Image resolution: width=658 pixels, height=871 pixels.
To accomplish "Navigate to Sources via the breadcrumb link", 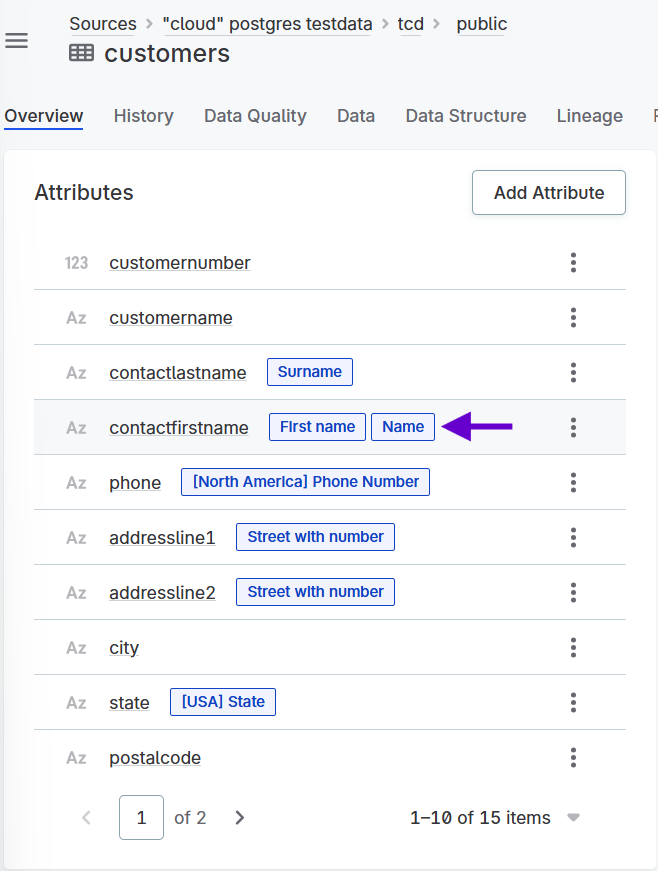I will [x=103, y=23].
